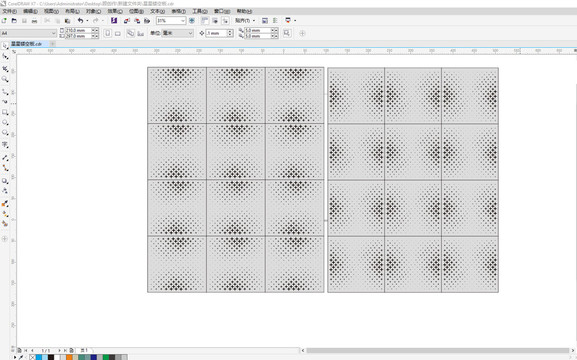
Task: Select the Rectangle tool in toolbox
Action: (x=5, y=112)
